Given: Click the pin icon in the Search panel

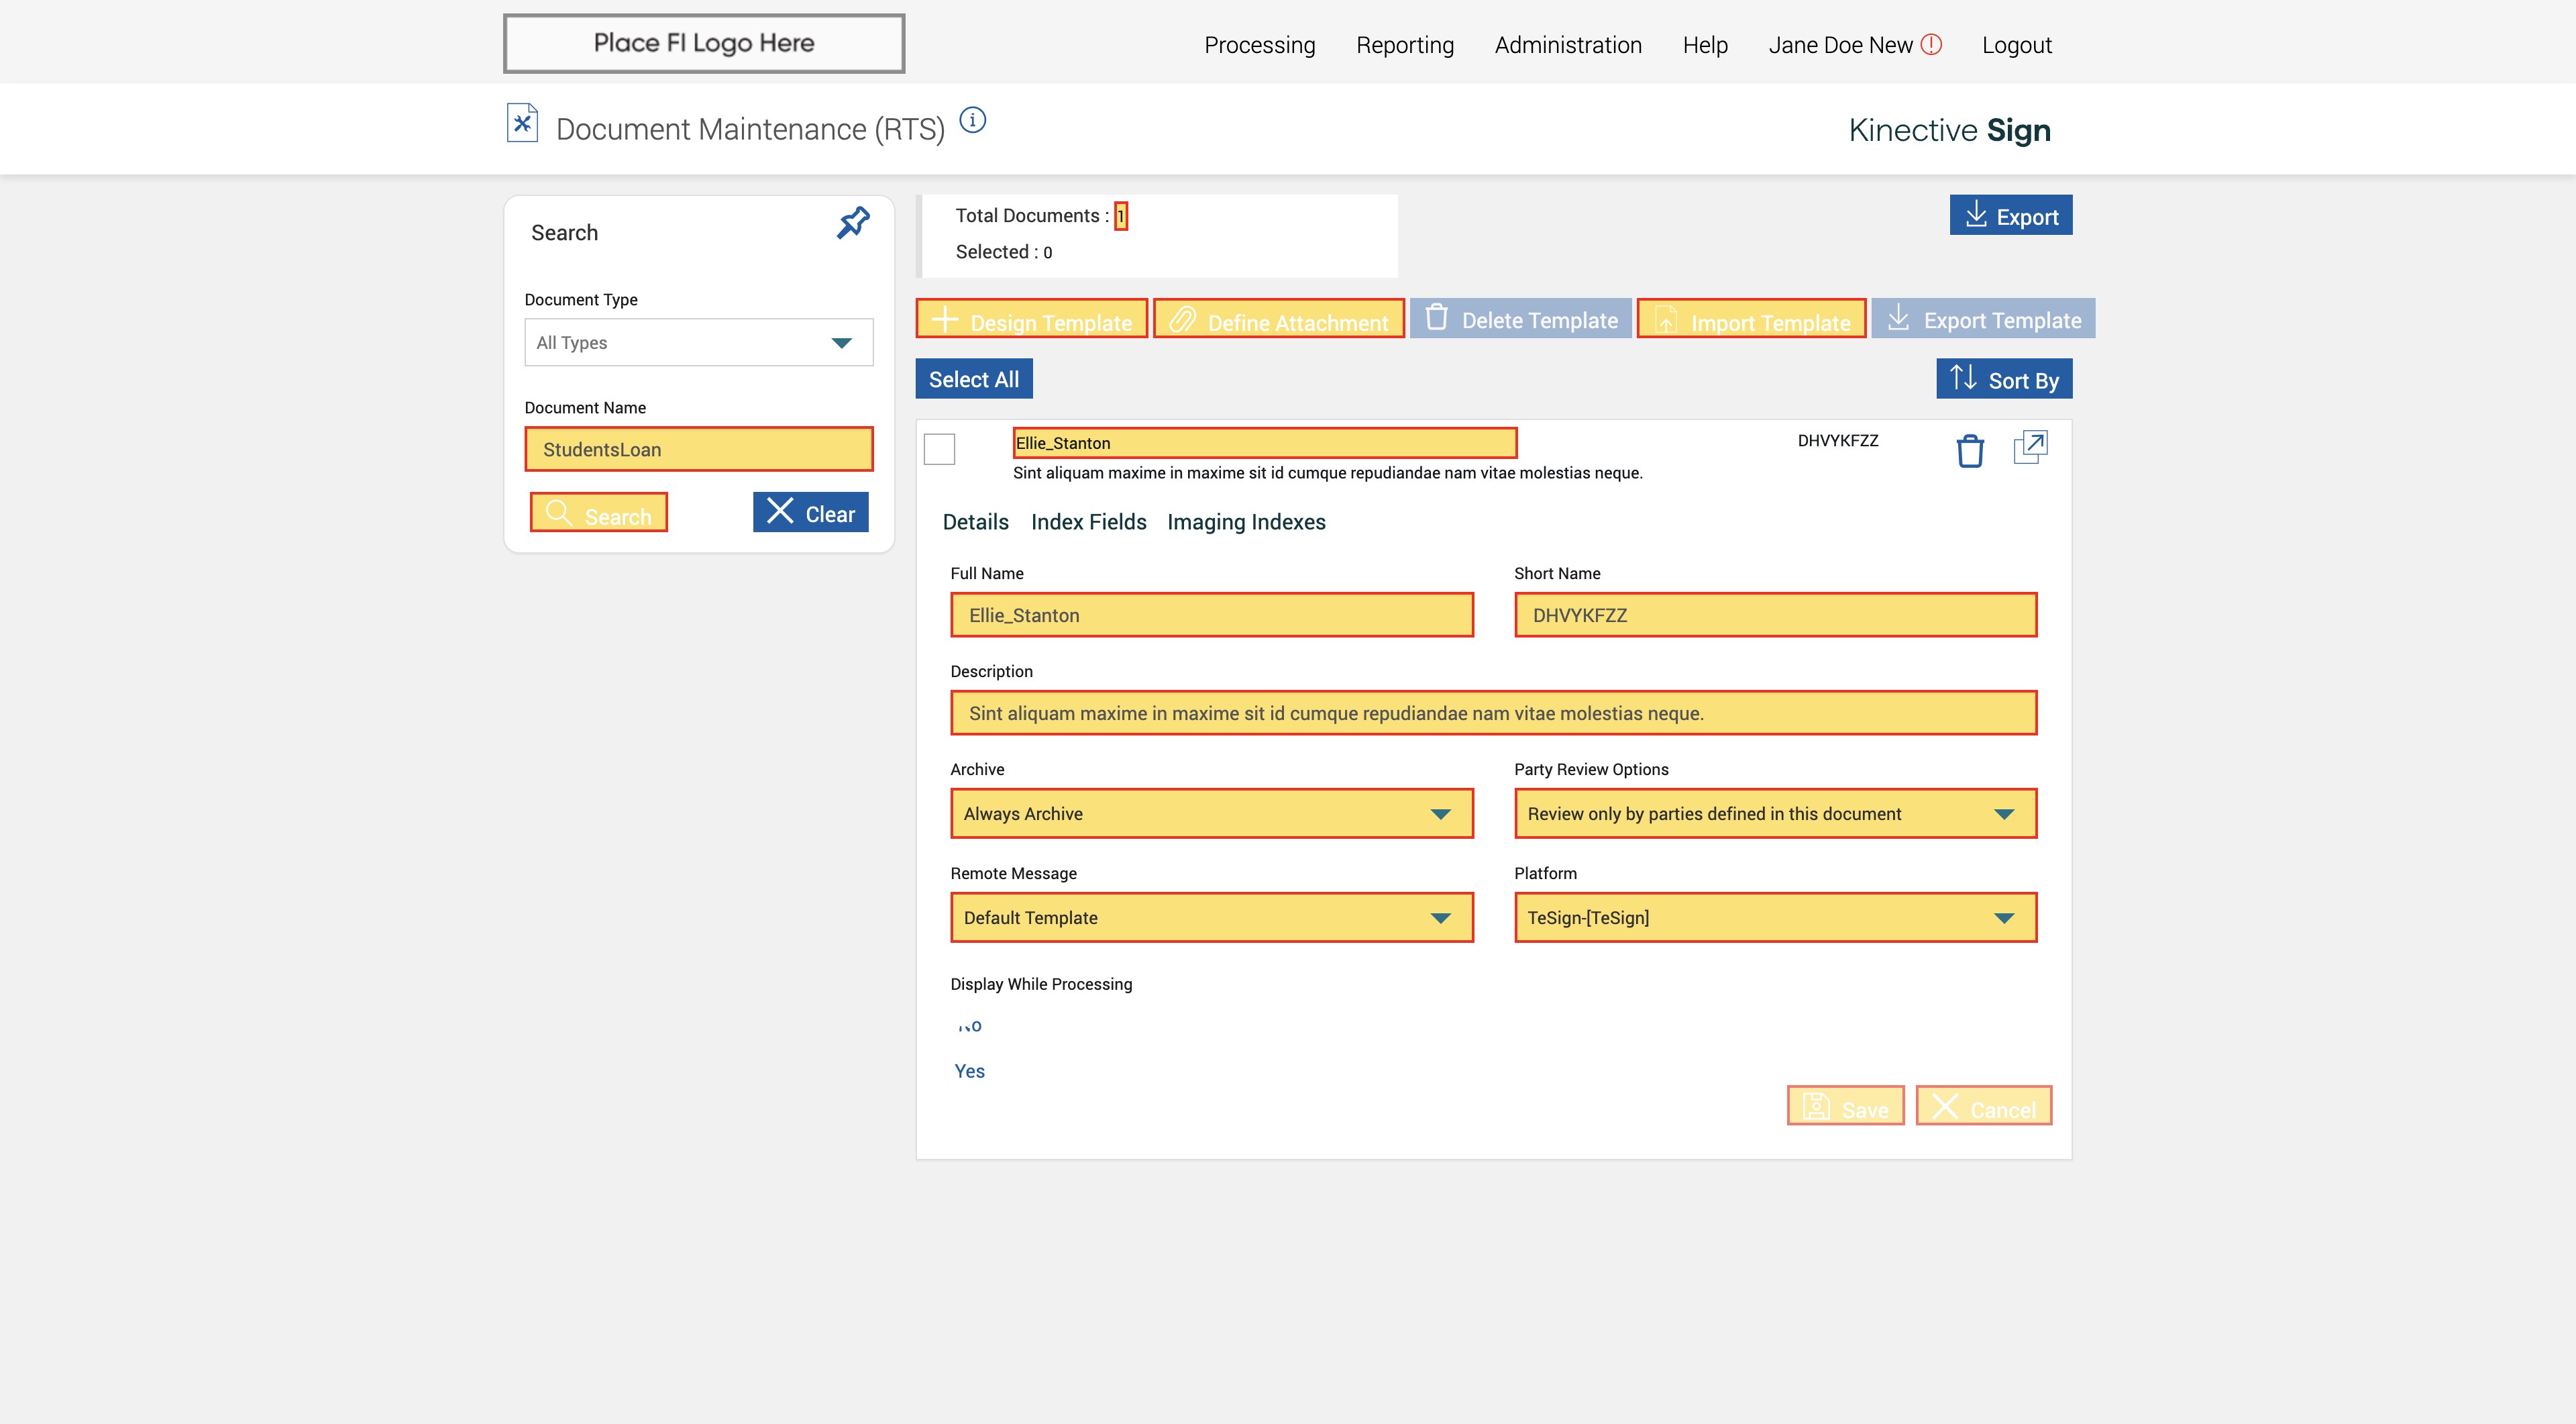Looking at the screenshot, I should 853,222.
